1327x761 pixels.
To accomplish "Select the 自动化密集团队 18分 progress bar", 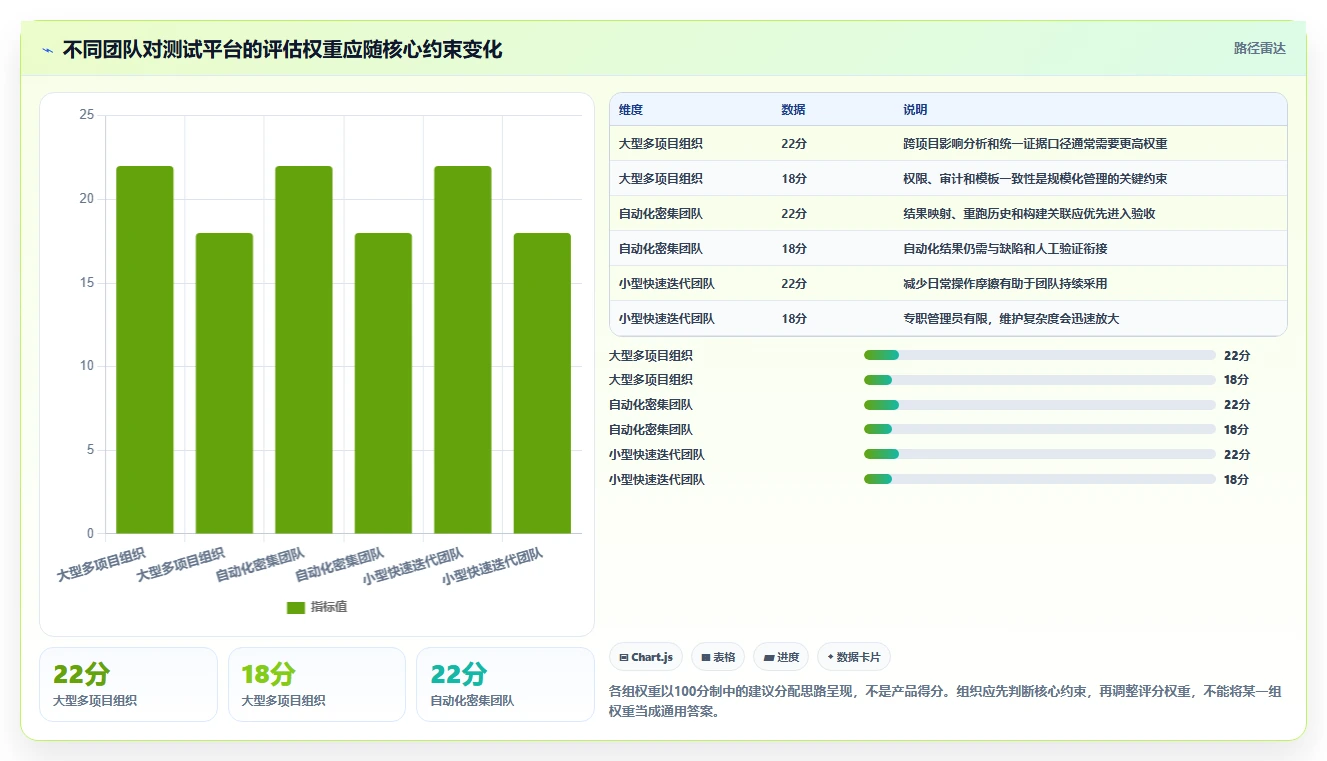I will point(1040,430).
